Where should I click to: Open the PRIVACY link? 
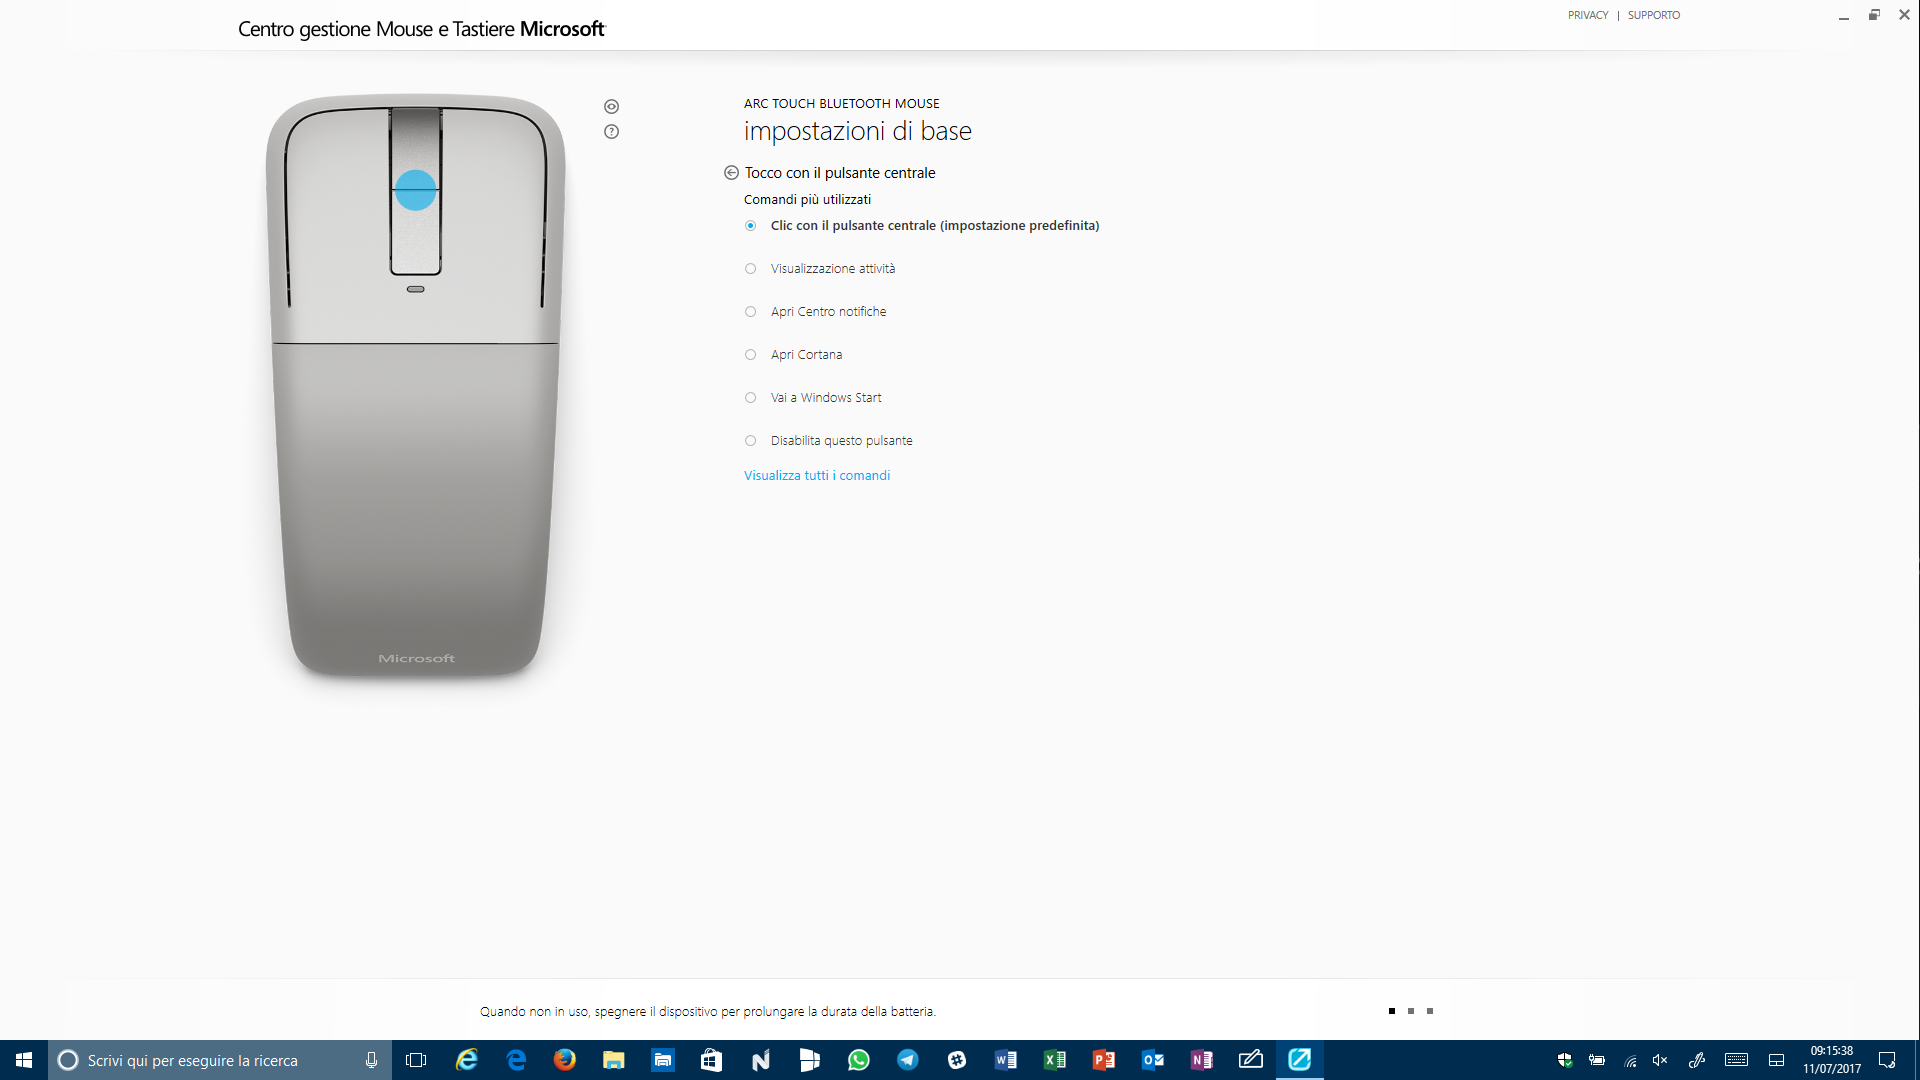pyautogui.click(x=1588, y=15)
